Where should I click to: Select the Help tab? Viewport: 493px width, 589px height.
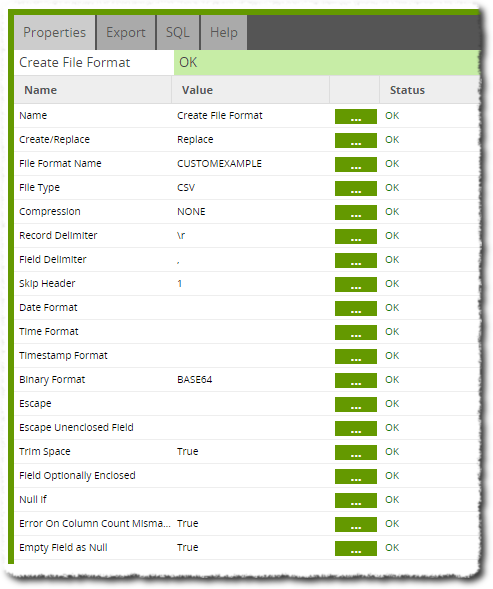224,33
